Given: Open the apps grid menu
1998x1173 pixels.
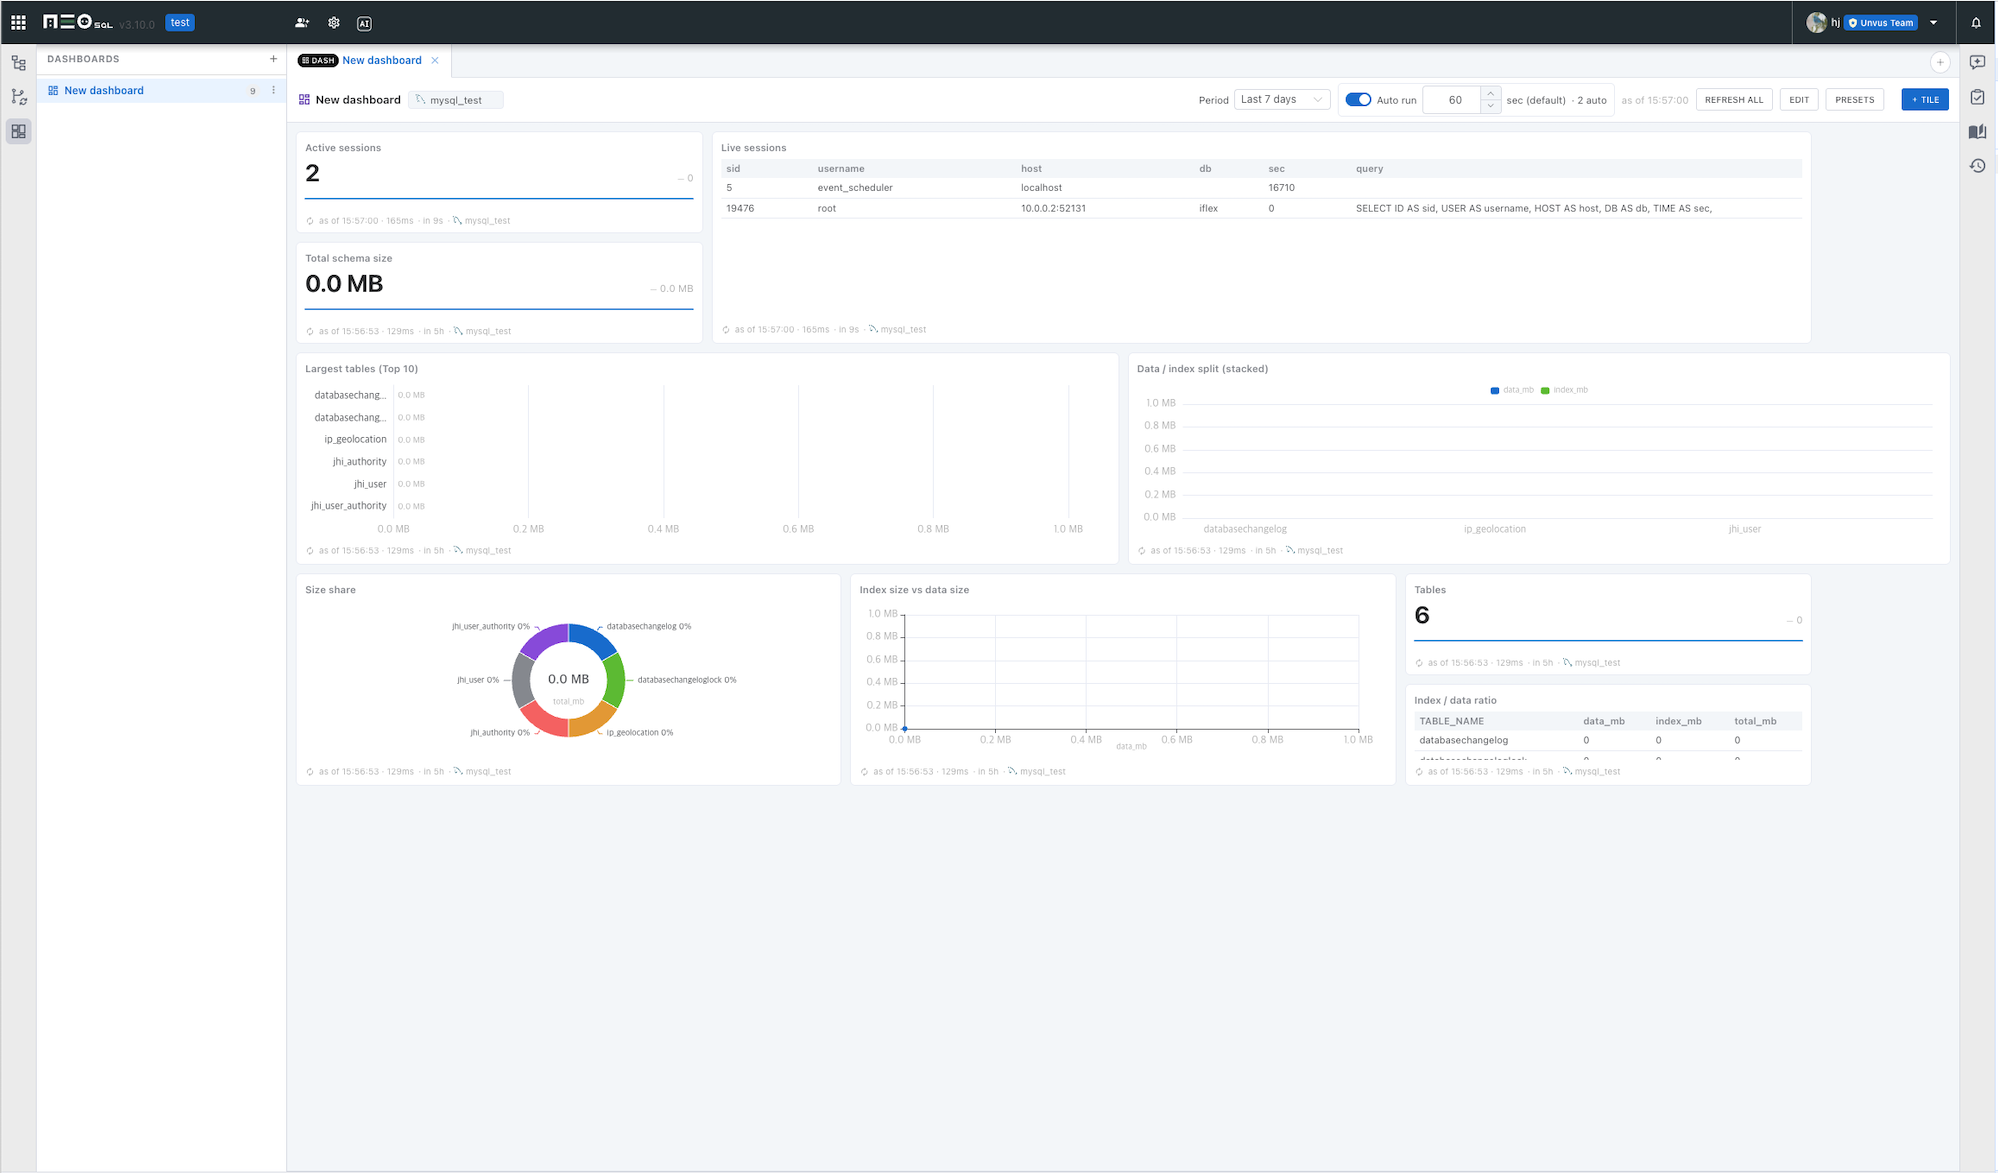Looking at the screenshot, I should [x=18, y=22].
